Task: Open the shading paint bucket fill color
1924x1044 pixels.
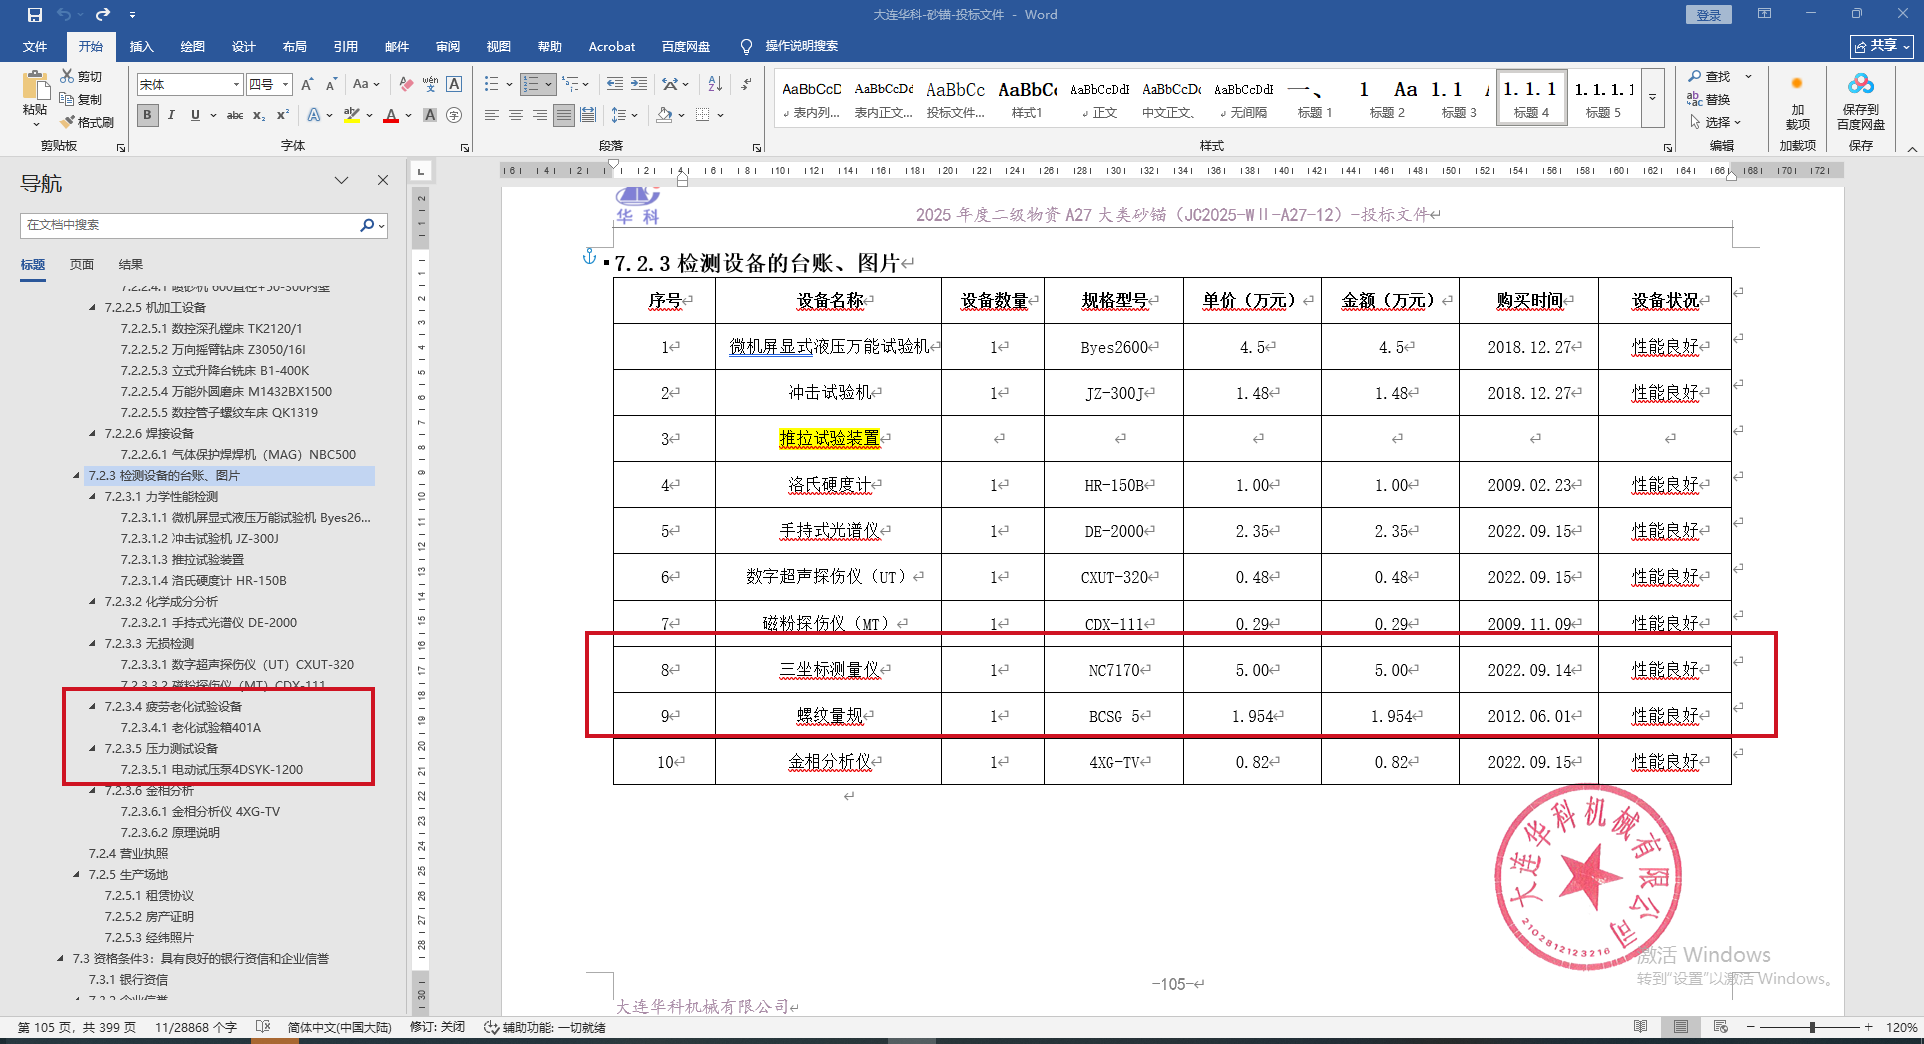Action: pyautogui.click(x=664, y=115)
